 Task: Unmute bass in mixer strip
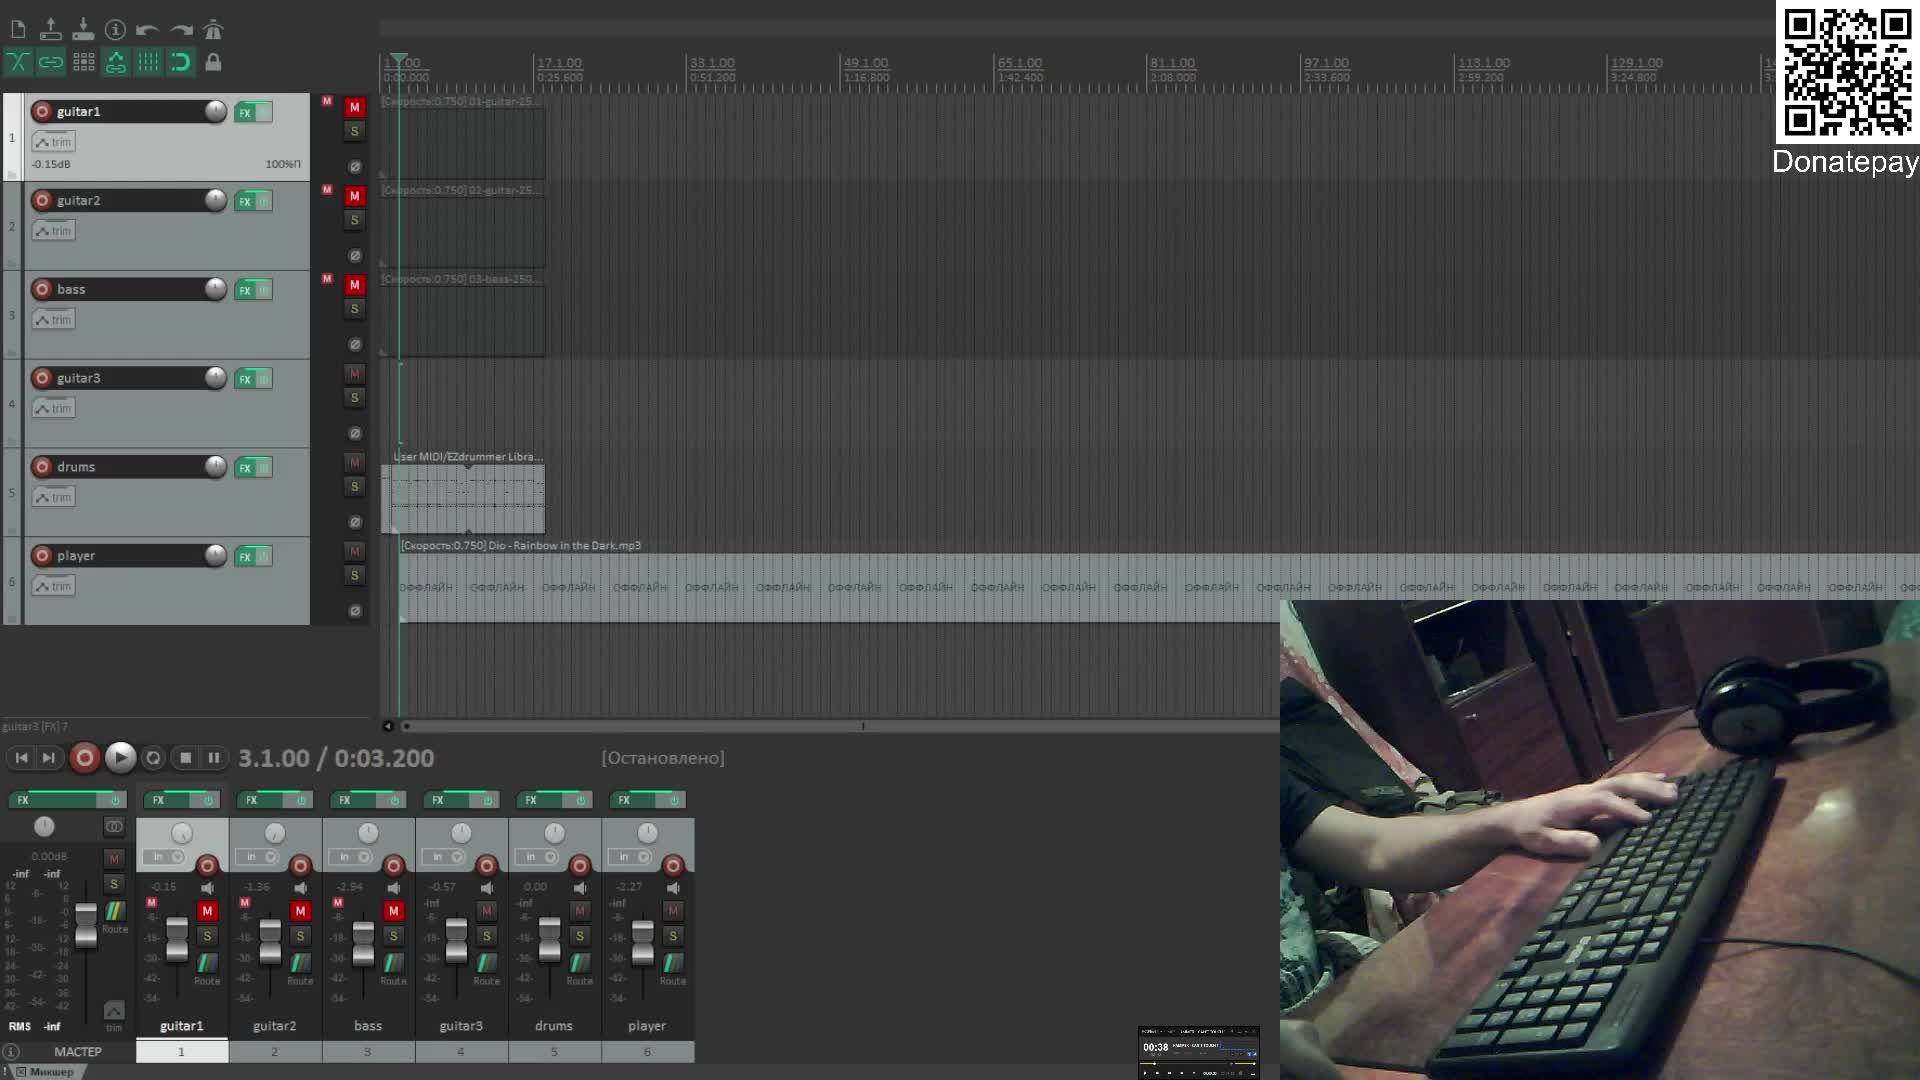pyautogui.click(x=393, y=911)
